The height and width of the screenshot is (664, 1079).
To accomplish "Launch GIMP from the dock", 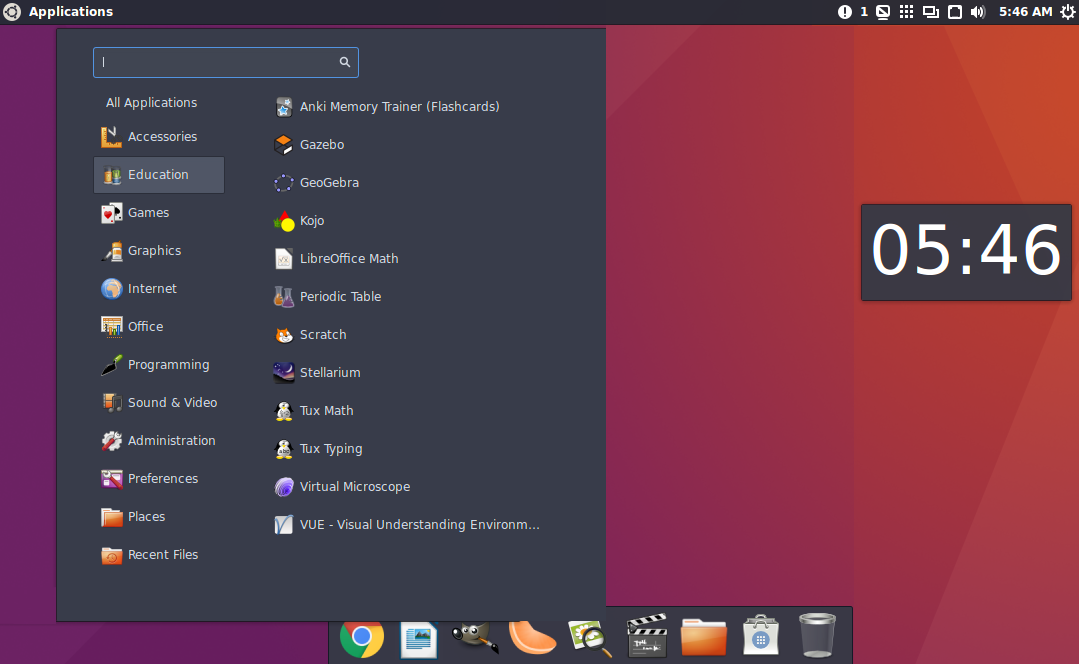I will [x=475, y=636].
